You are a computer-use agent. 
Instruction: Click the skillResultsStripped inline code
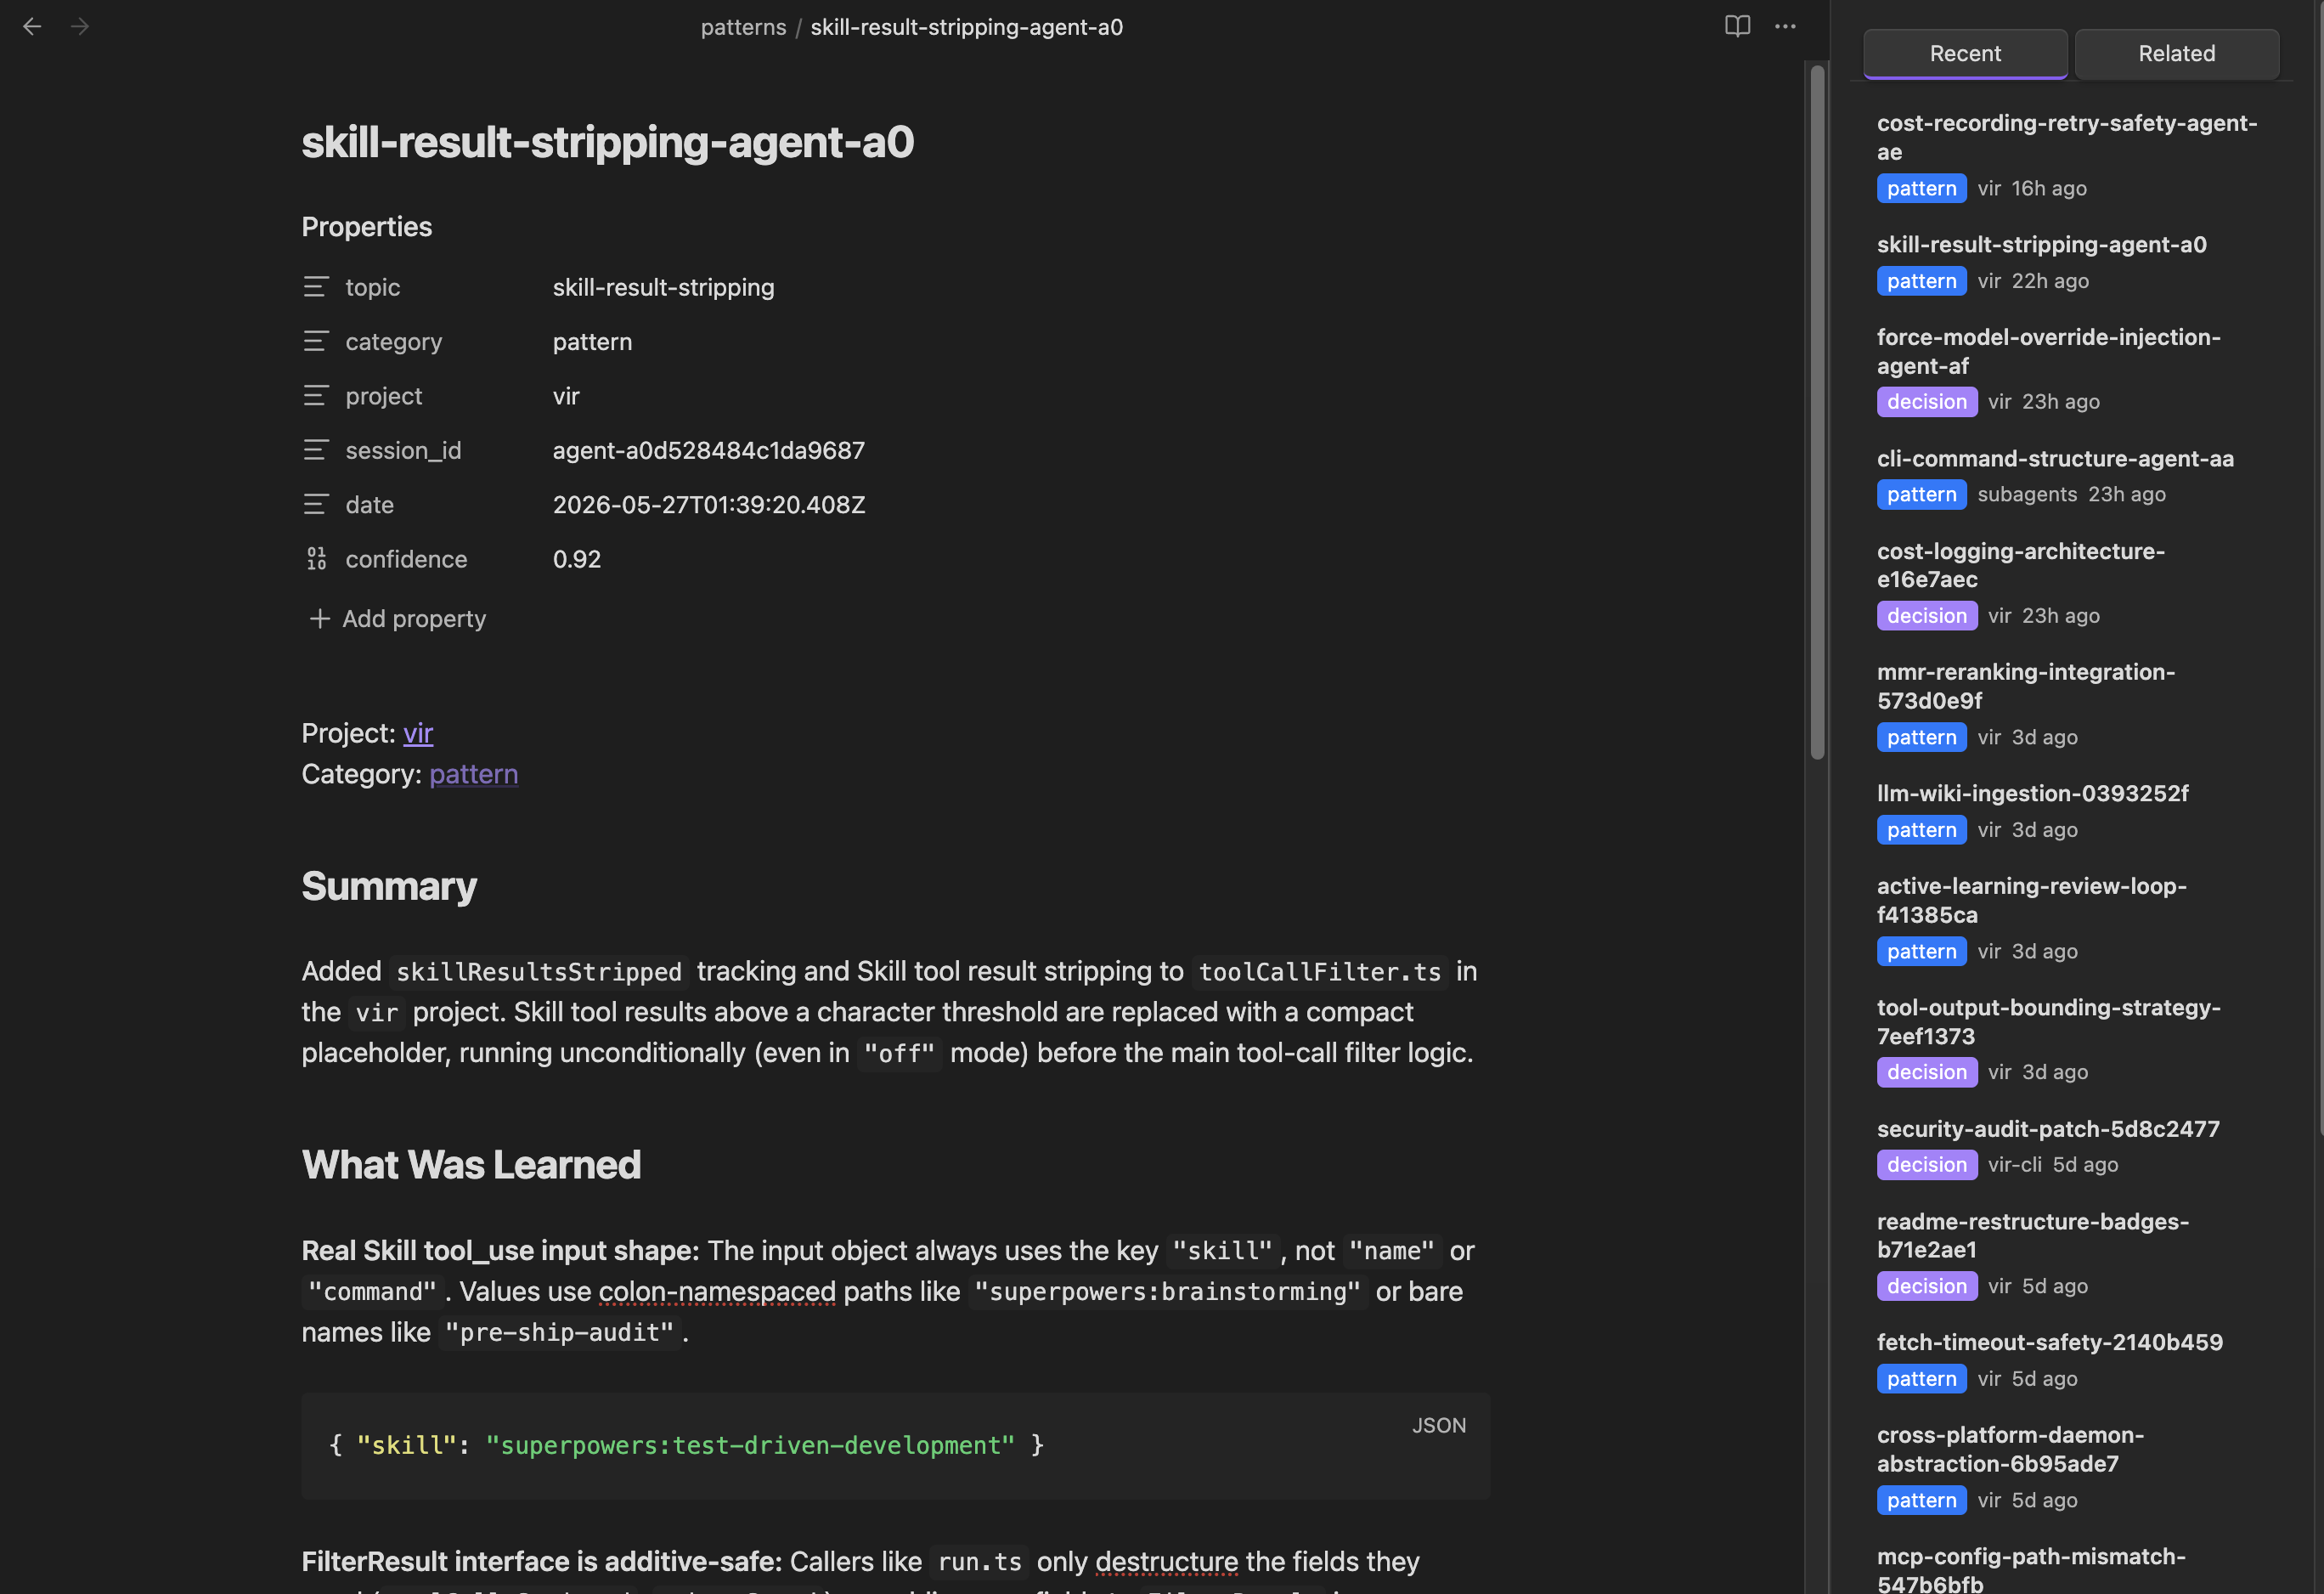coord(538,972)
